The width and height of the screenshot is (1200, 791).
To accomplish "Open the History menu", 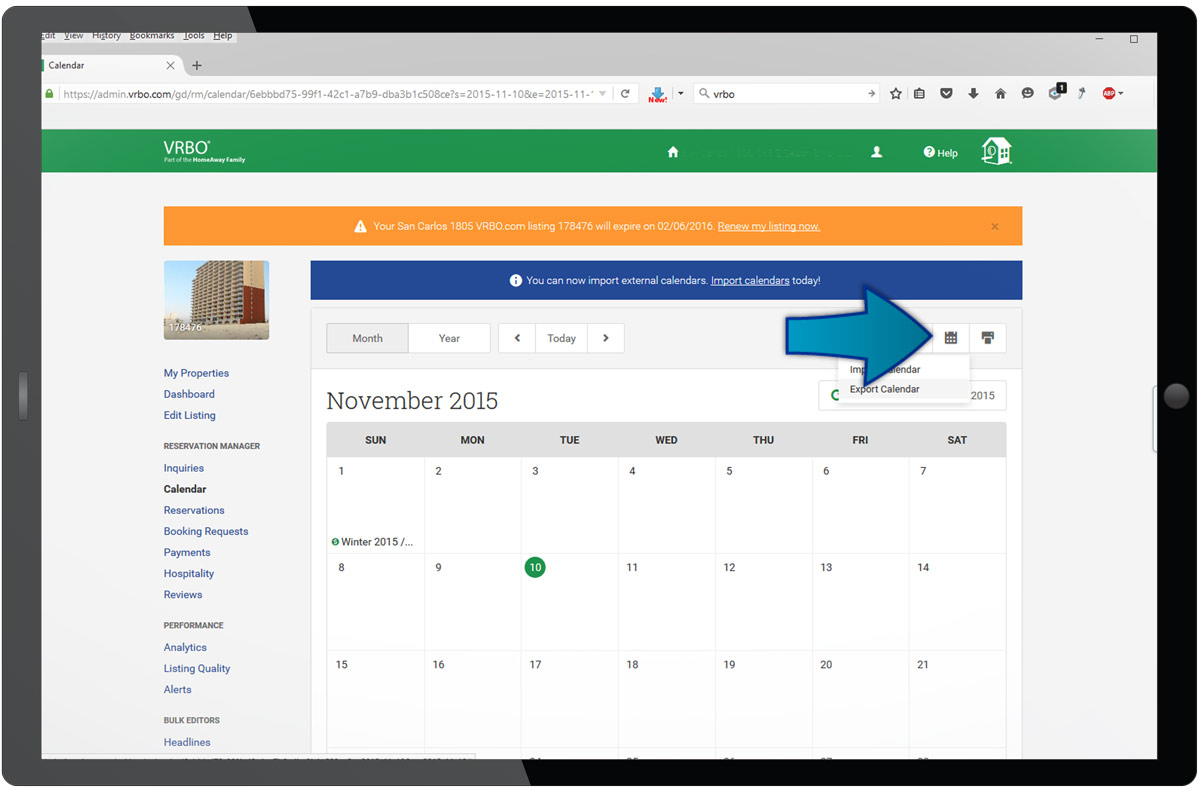I will pos(106,36).
